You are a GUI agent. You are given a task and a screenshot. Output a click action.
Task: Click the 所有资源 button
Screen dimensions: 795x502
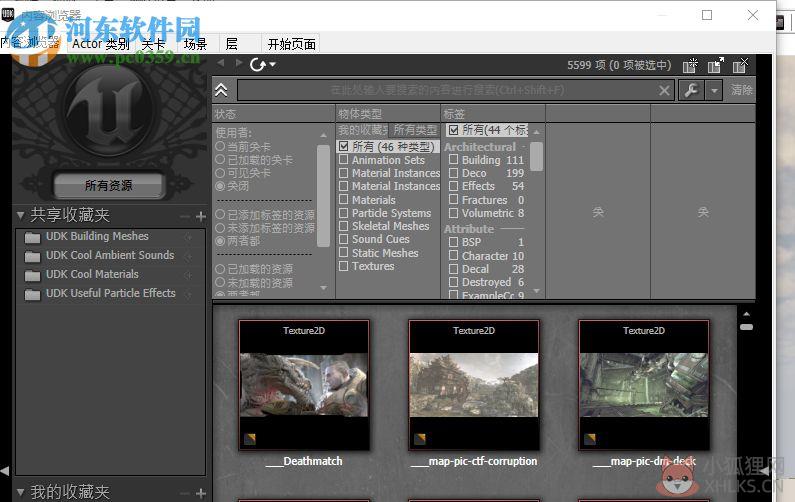109,186
